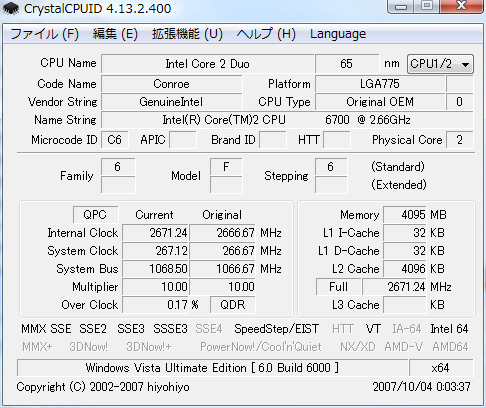The height and width of the screenshot is (408, 486).
Task: Select the CPU Name field Intel Core 2 Duo
Action: coord(208,64)
